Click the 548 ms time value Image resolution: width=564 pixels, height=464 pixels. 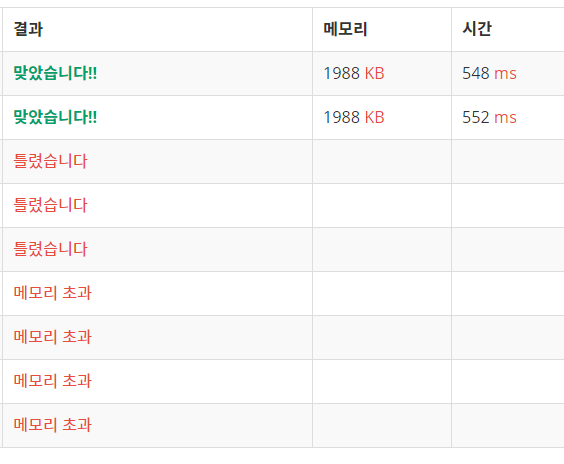tap(489, 73)
